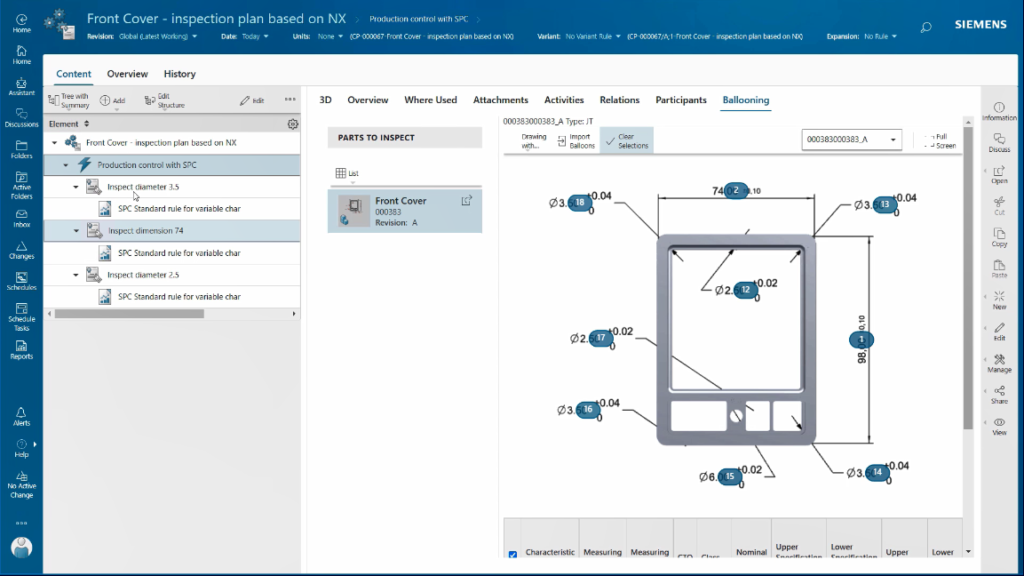Open the Inbox
This screenshot has height=576, width=1024.
coord(22,218)
